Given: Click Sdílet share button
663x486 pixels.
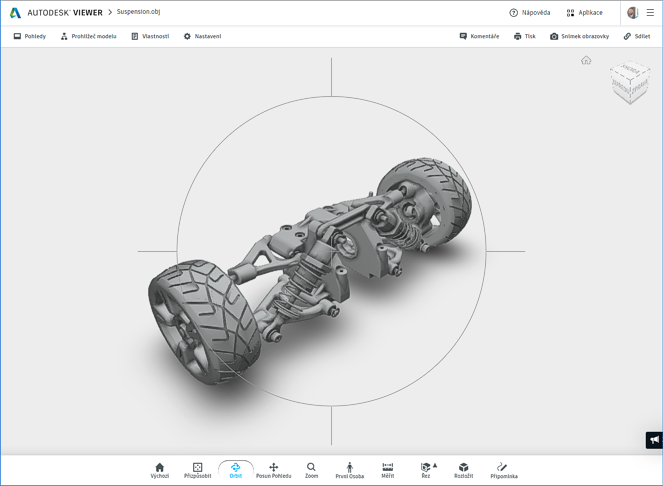Looking at the screenshot, I should coord(637,36).
